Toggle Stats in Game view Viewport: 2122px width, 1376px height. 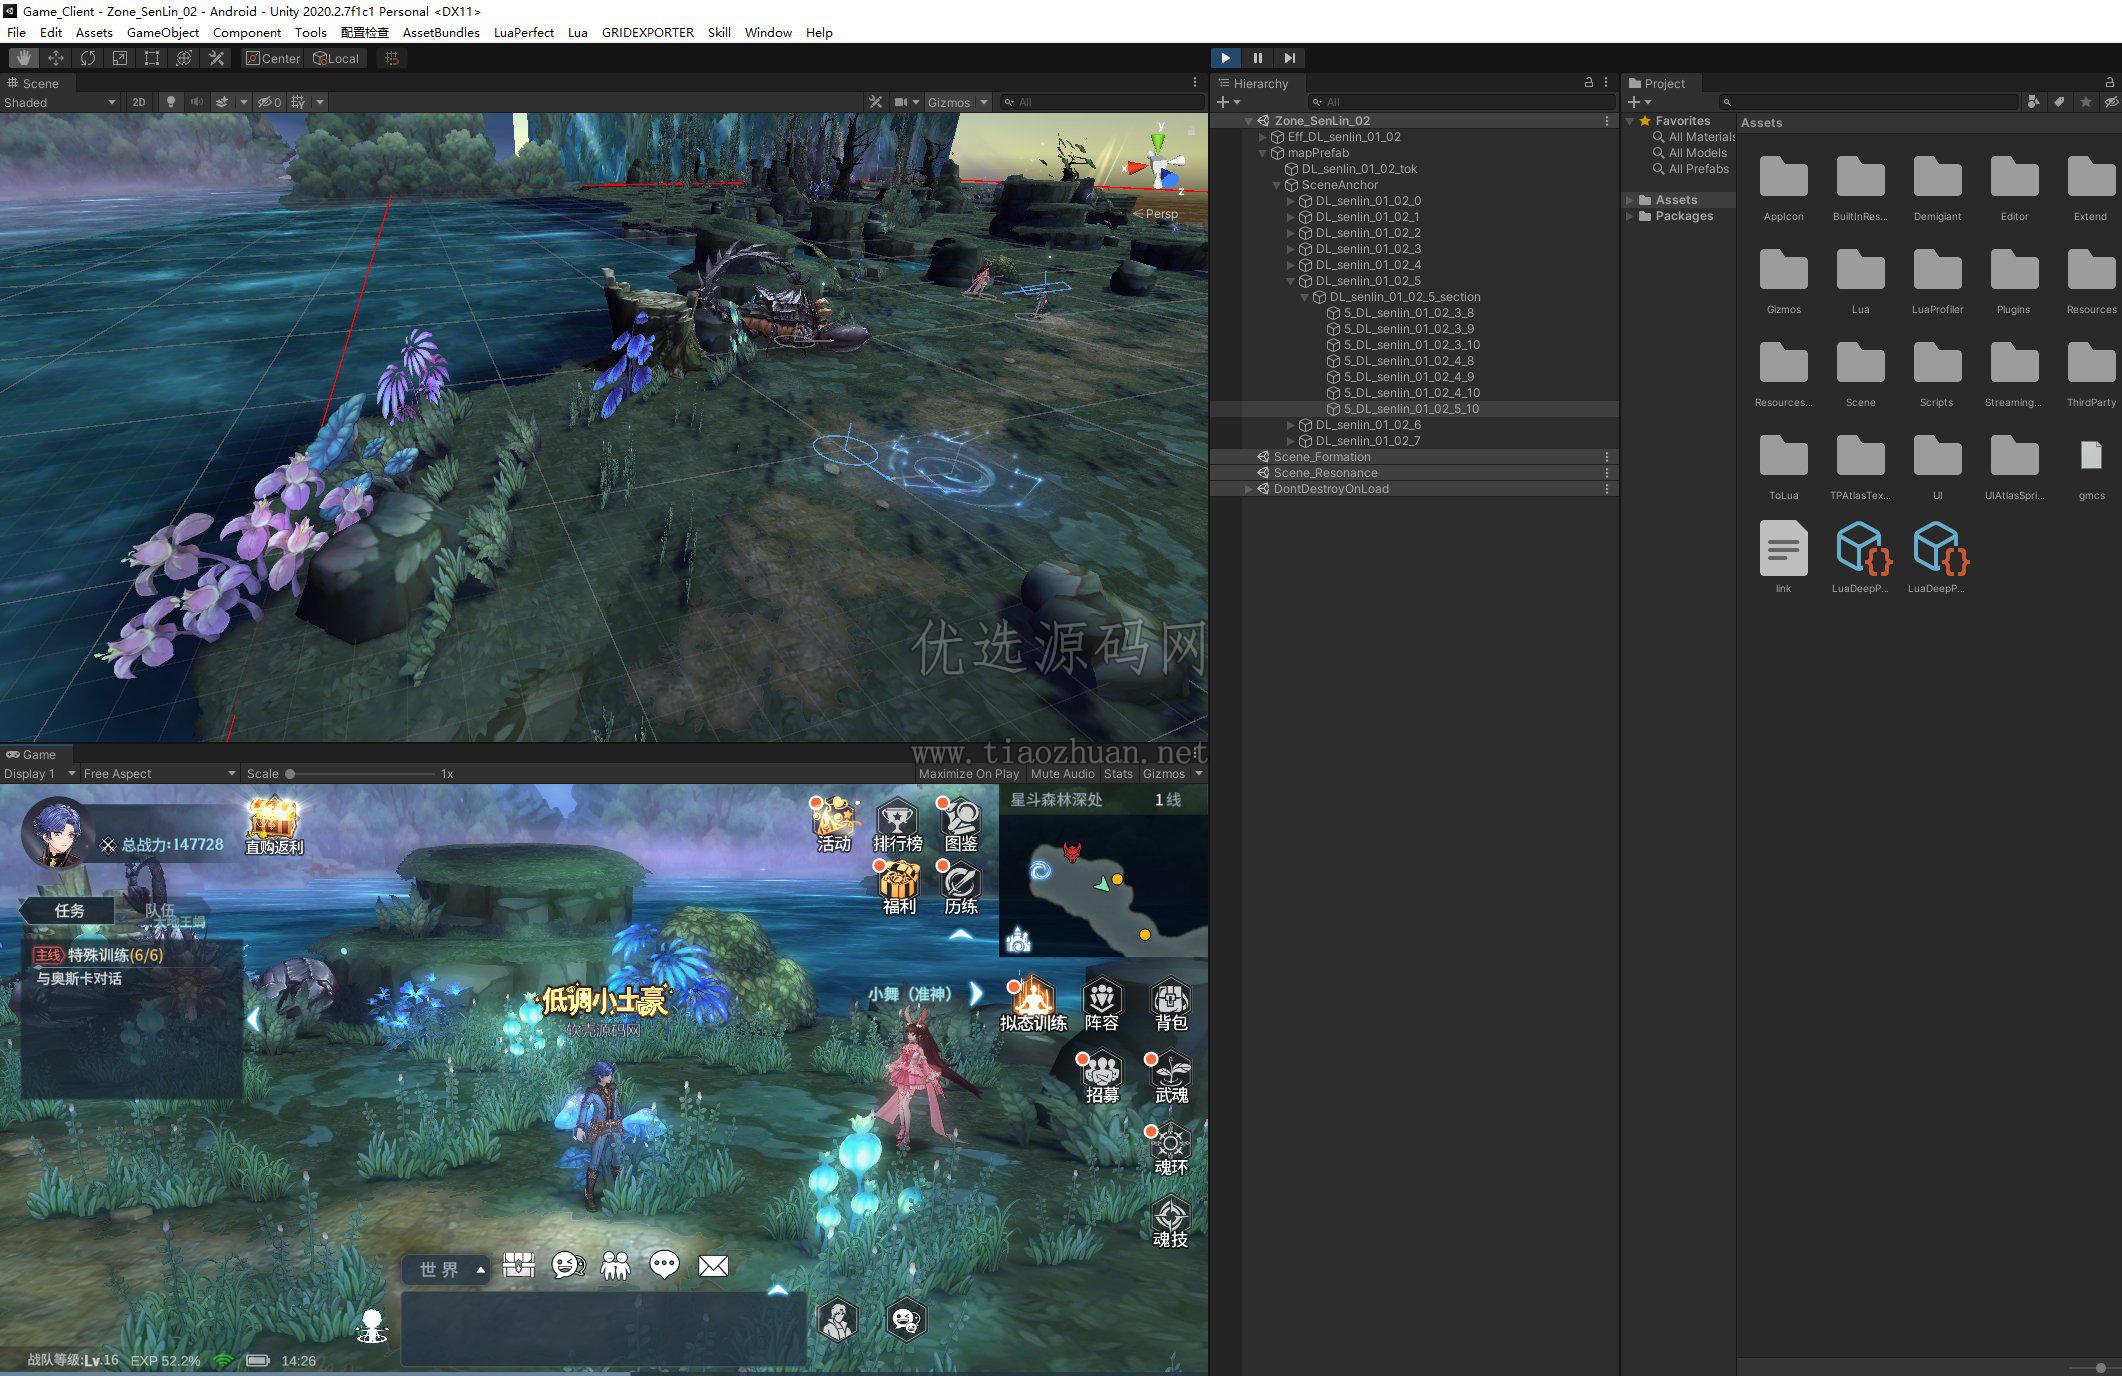tap(1118, 773)
